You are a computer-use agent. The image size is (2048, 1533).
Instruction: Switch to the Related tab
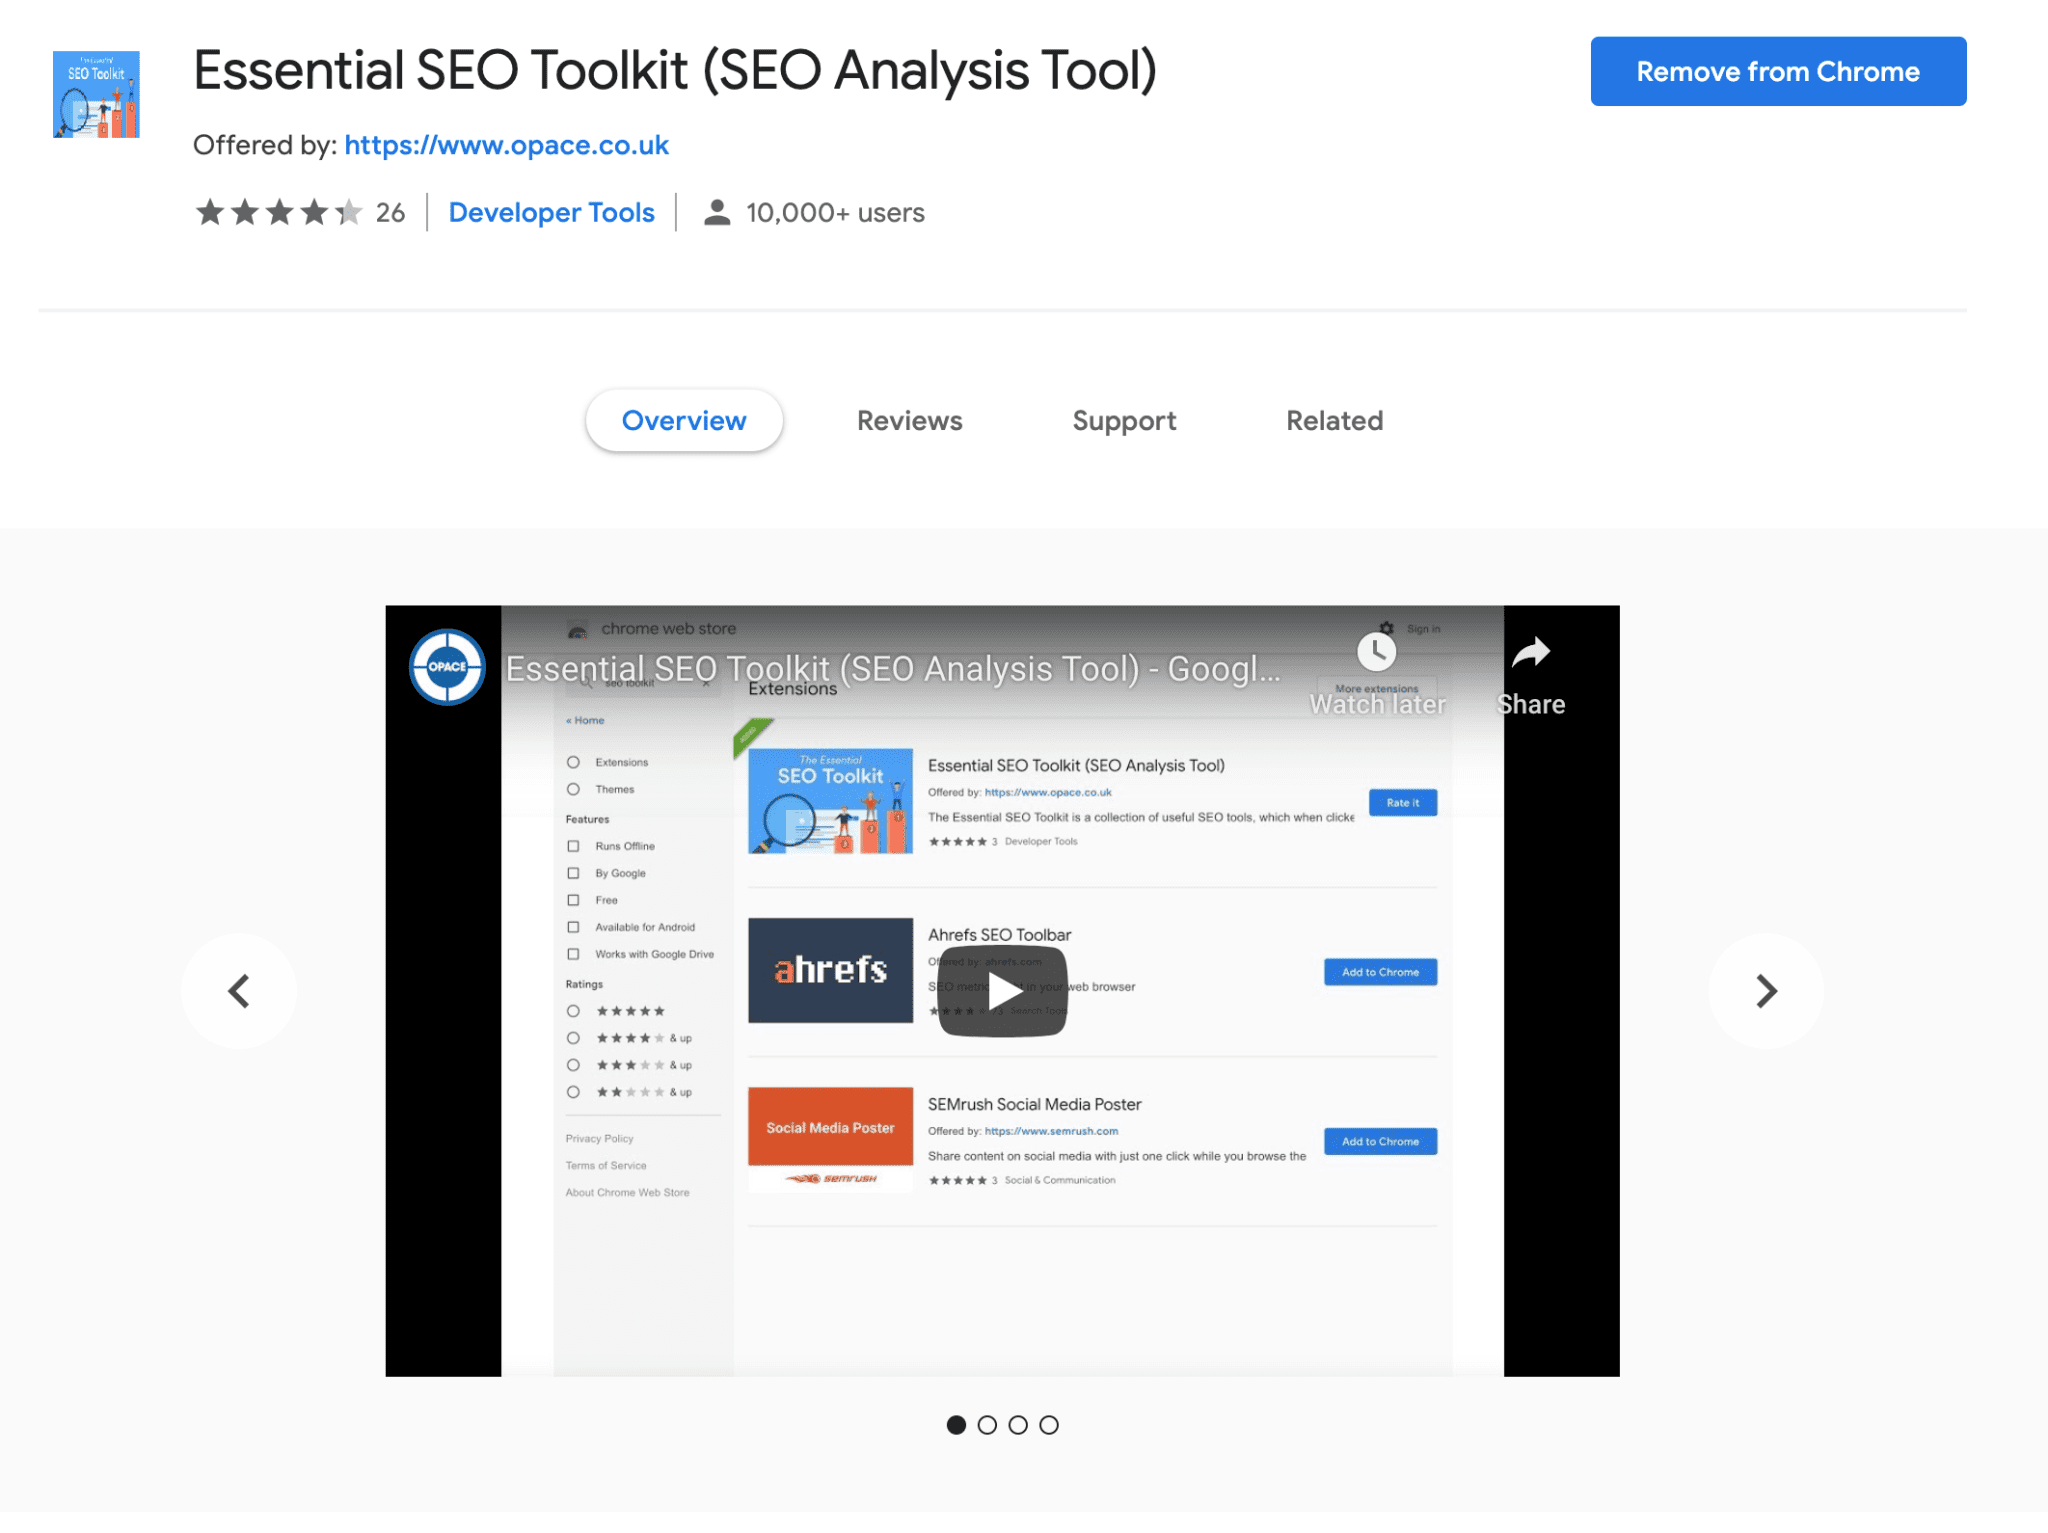point(1334,420)
